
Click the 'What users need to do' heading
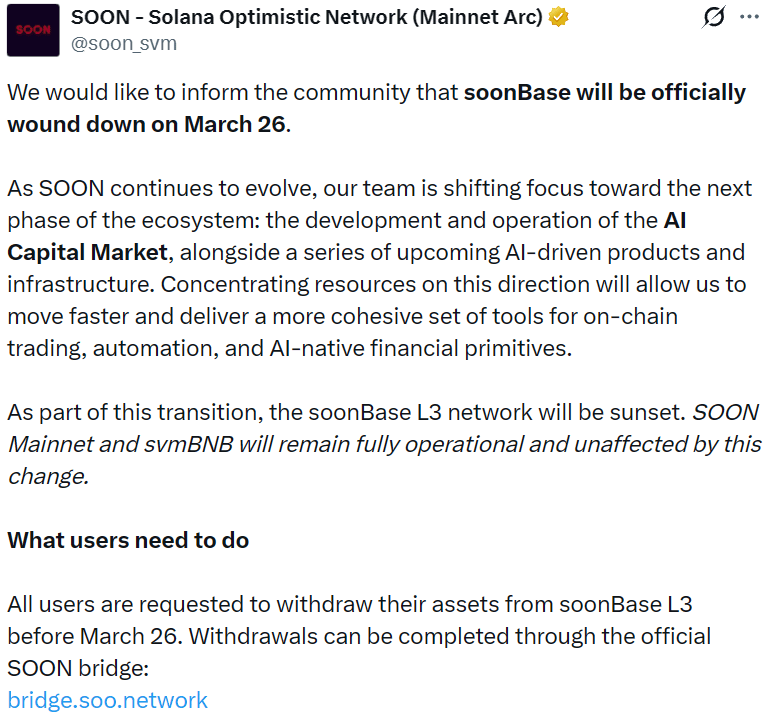128,540
